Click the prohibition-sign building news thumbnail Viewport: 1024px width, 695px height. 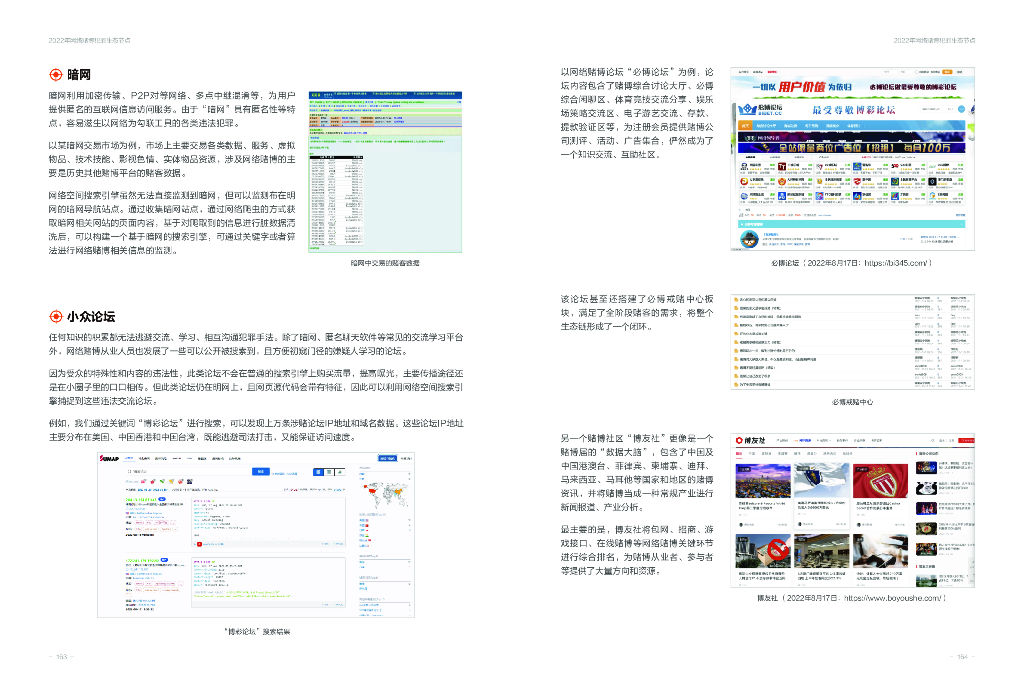click(x=763, y=552)
